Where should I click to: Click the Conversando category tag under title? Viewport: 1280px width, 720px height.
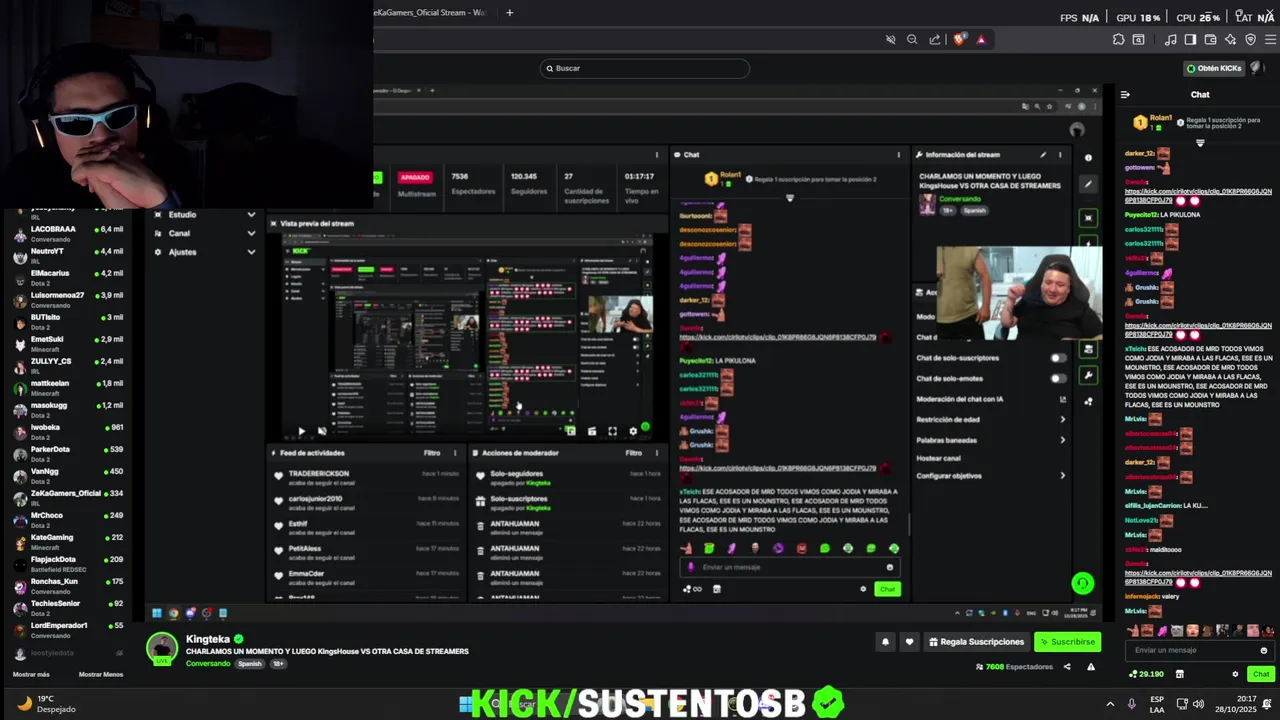tap(208, 664)
